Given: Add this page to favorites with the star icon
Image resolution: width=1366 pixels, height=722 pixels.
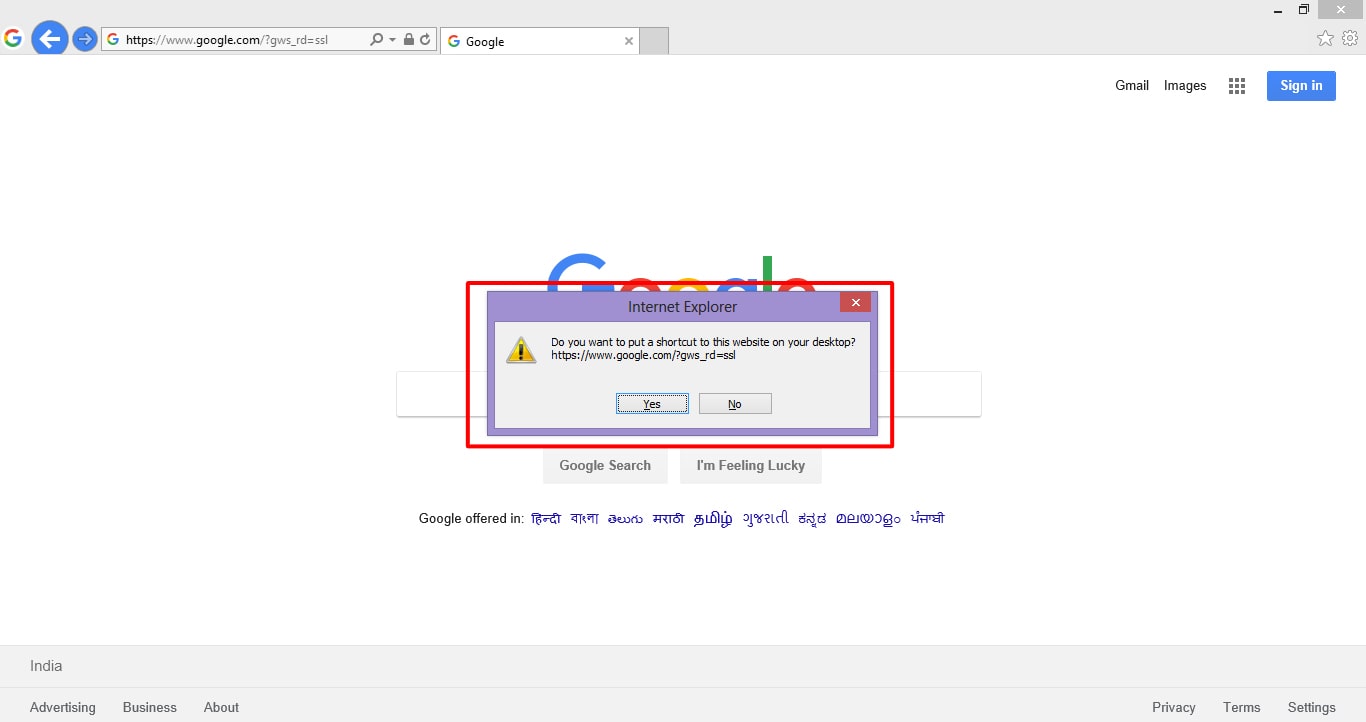Looking at the screenshot, I should click(x=1325, y=37).
